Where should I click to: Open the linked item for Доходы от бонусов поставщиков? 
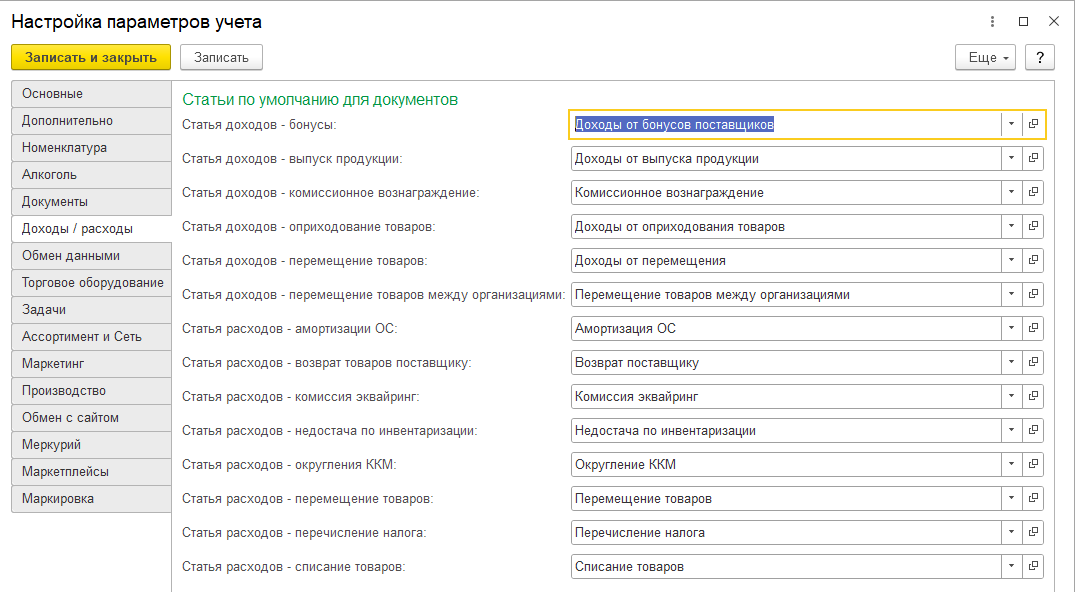1033,124
